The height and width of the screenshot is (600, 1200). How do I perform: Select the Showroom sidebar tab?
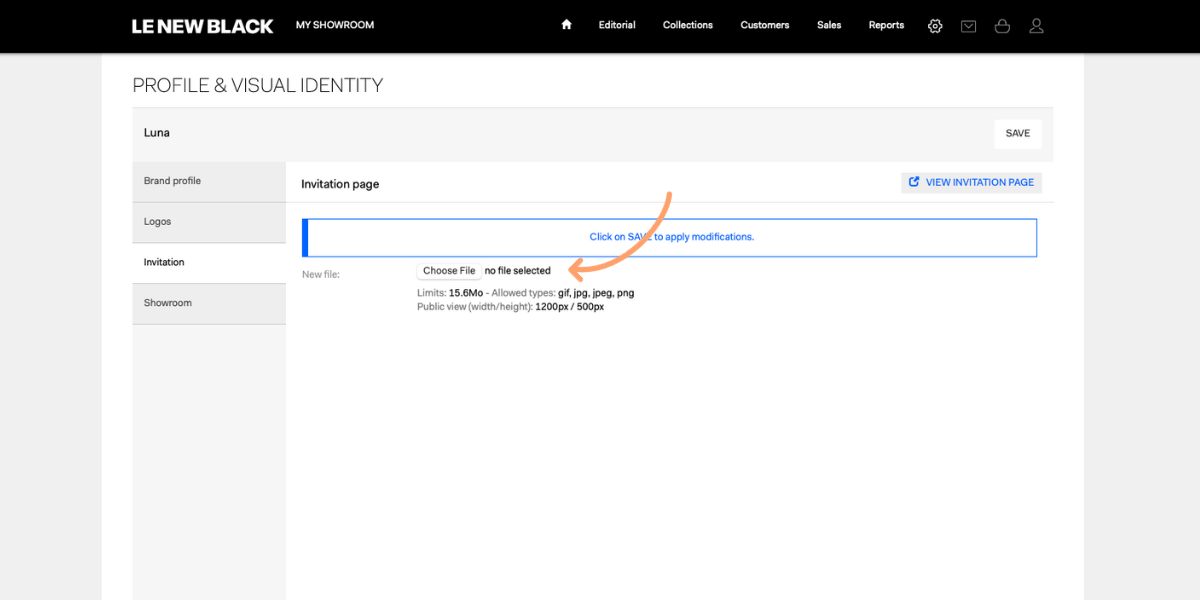209,303
